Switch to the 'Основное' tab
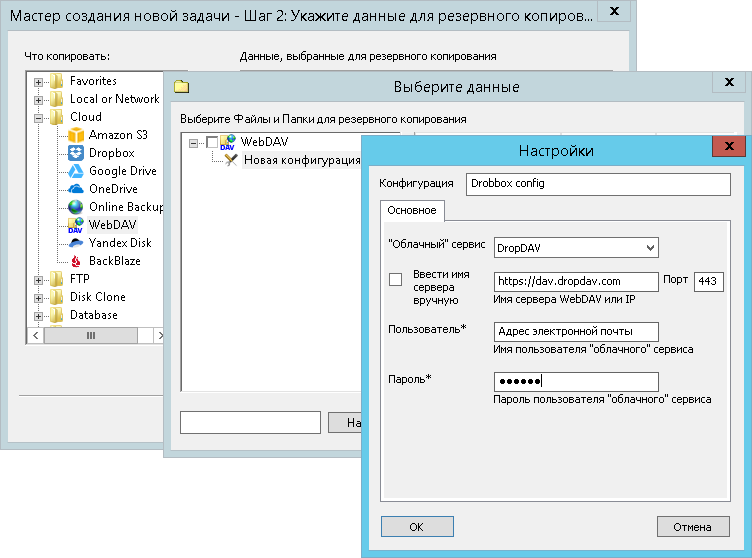 pyautogui.click(x=412, y=210)
